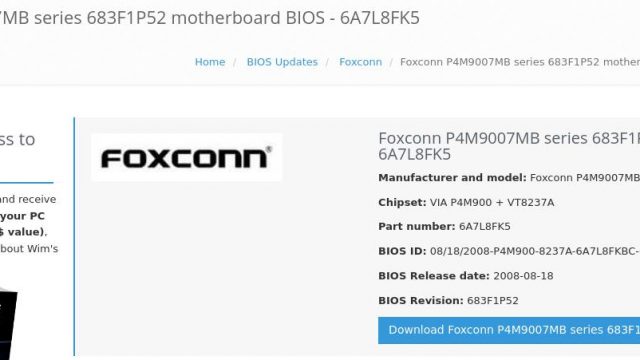The width and height of the screenshot is (640, 360).
Task: Go to BIOS Updates breadcrumb
Action: [x=282, y=62]
